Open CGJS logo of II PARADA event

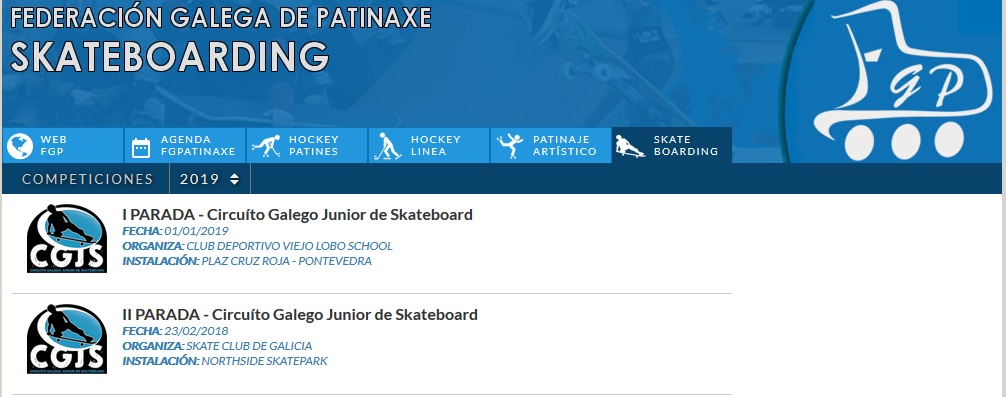click(x=67, y=339)
